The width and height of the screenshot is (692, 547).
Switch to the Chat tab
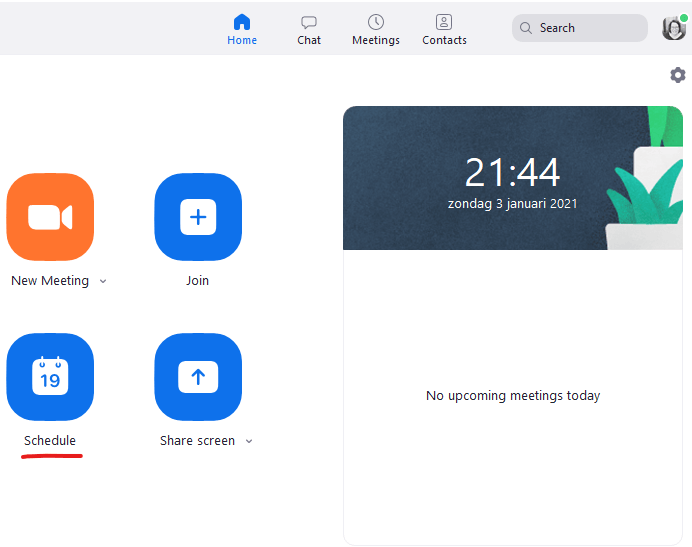309,29
